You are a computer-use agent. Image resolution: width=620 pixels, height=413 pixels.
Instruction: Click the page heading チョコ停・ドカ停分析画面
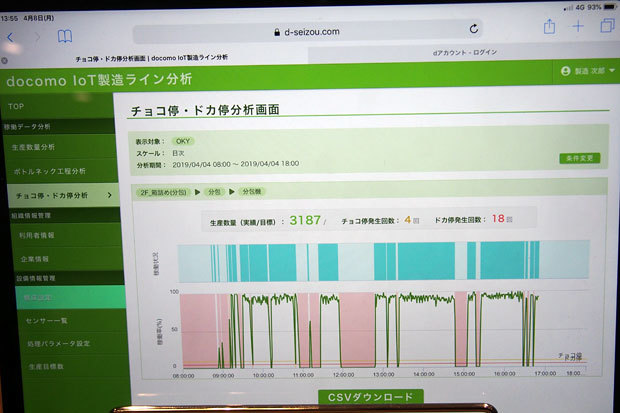[205, 110]
